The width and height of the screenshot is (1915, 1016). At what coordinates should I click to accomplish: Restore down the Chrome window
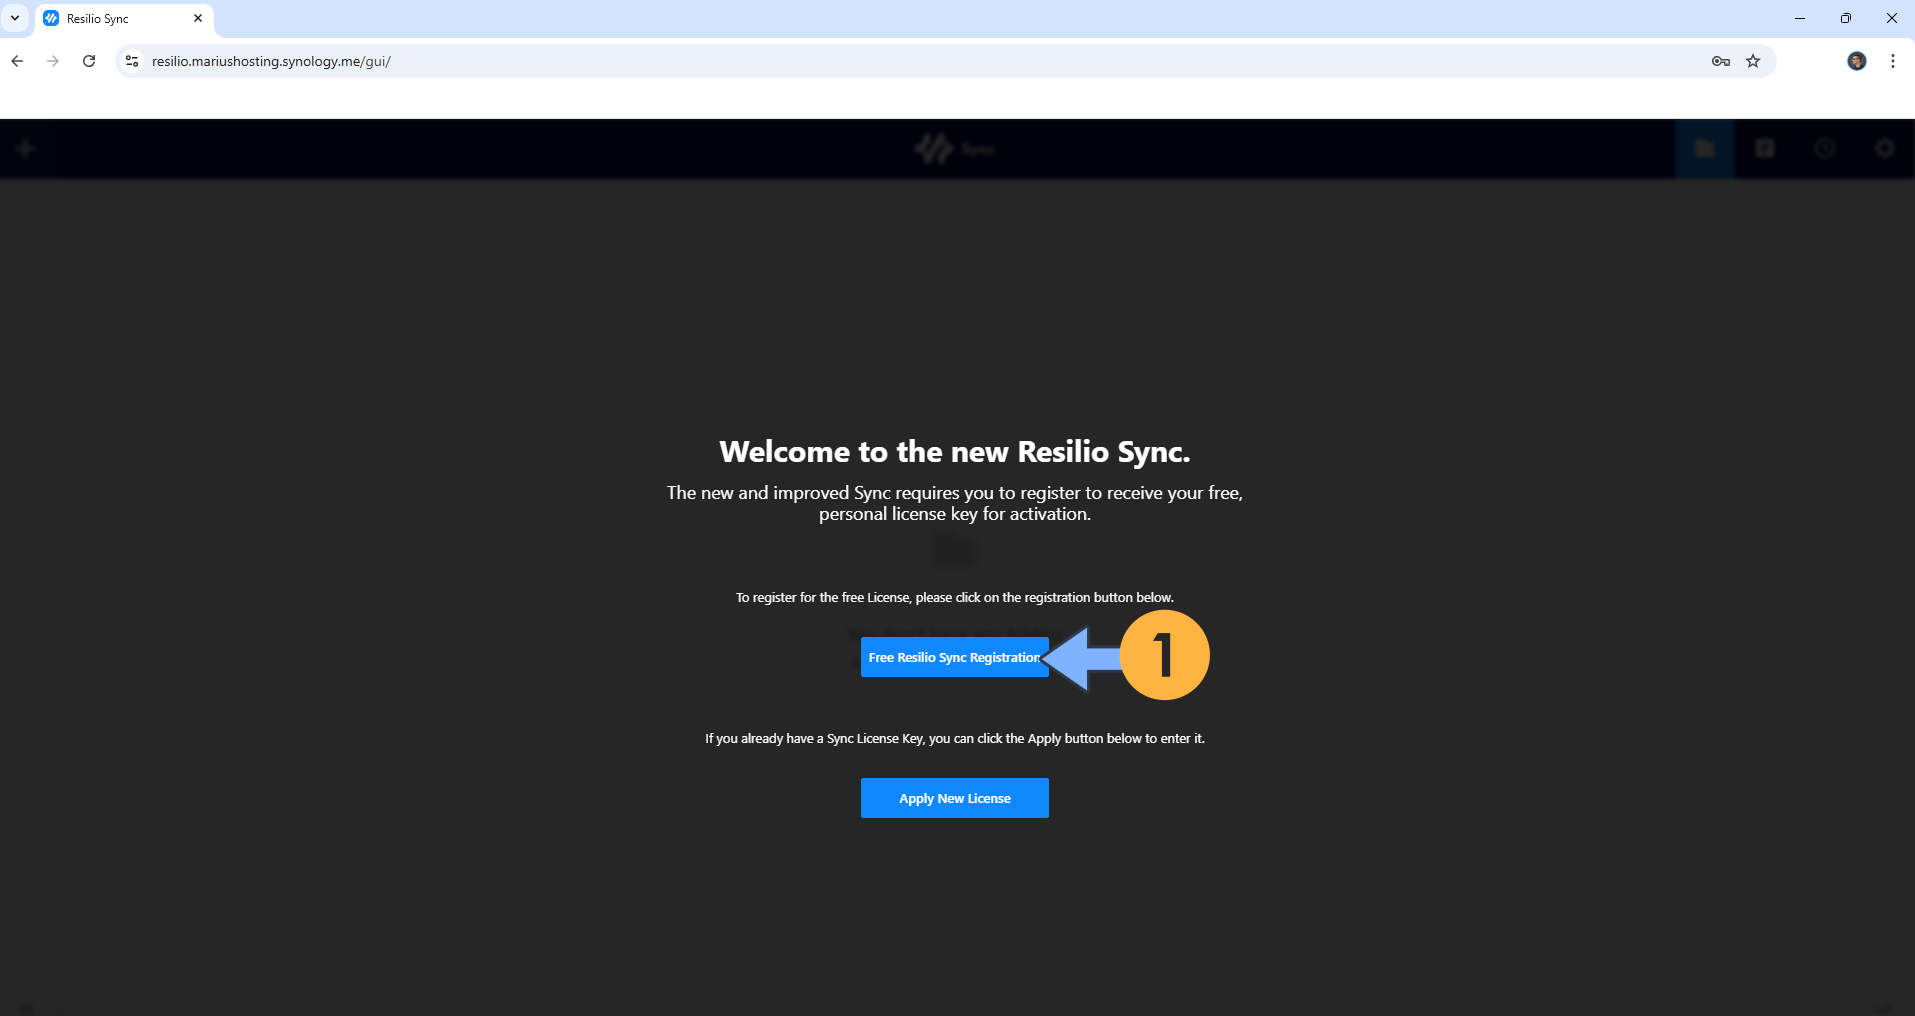pyautogui.click(x=1846, y=18)
